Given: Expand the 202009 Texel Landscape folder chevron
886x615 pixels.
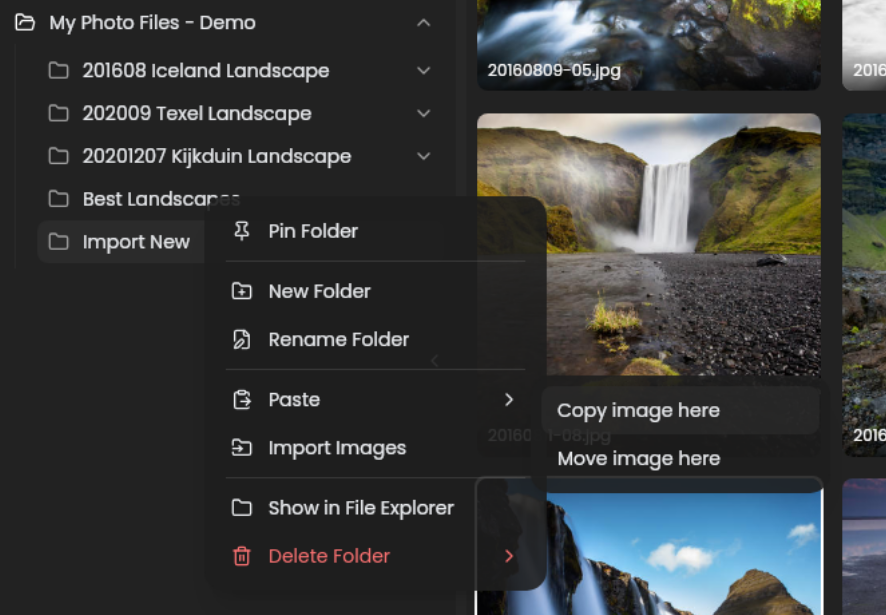Looking at the screenshot, I should tap(424, 114).
